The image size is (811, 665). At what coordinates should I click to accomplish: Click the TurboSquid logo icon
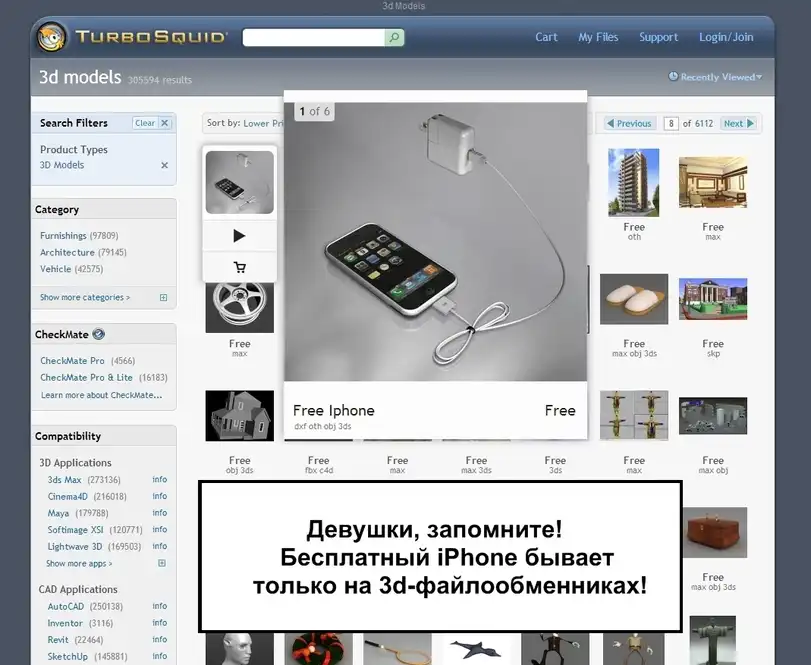tap(52, 37)
